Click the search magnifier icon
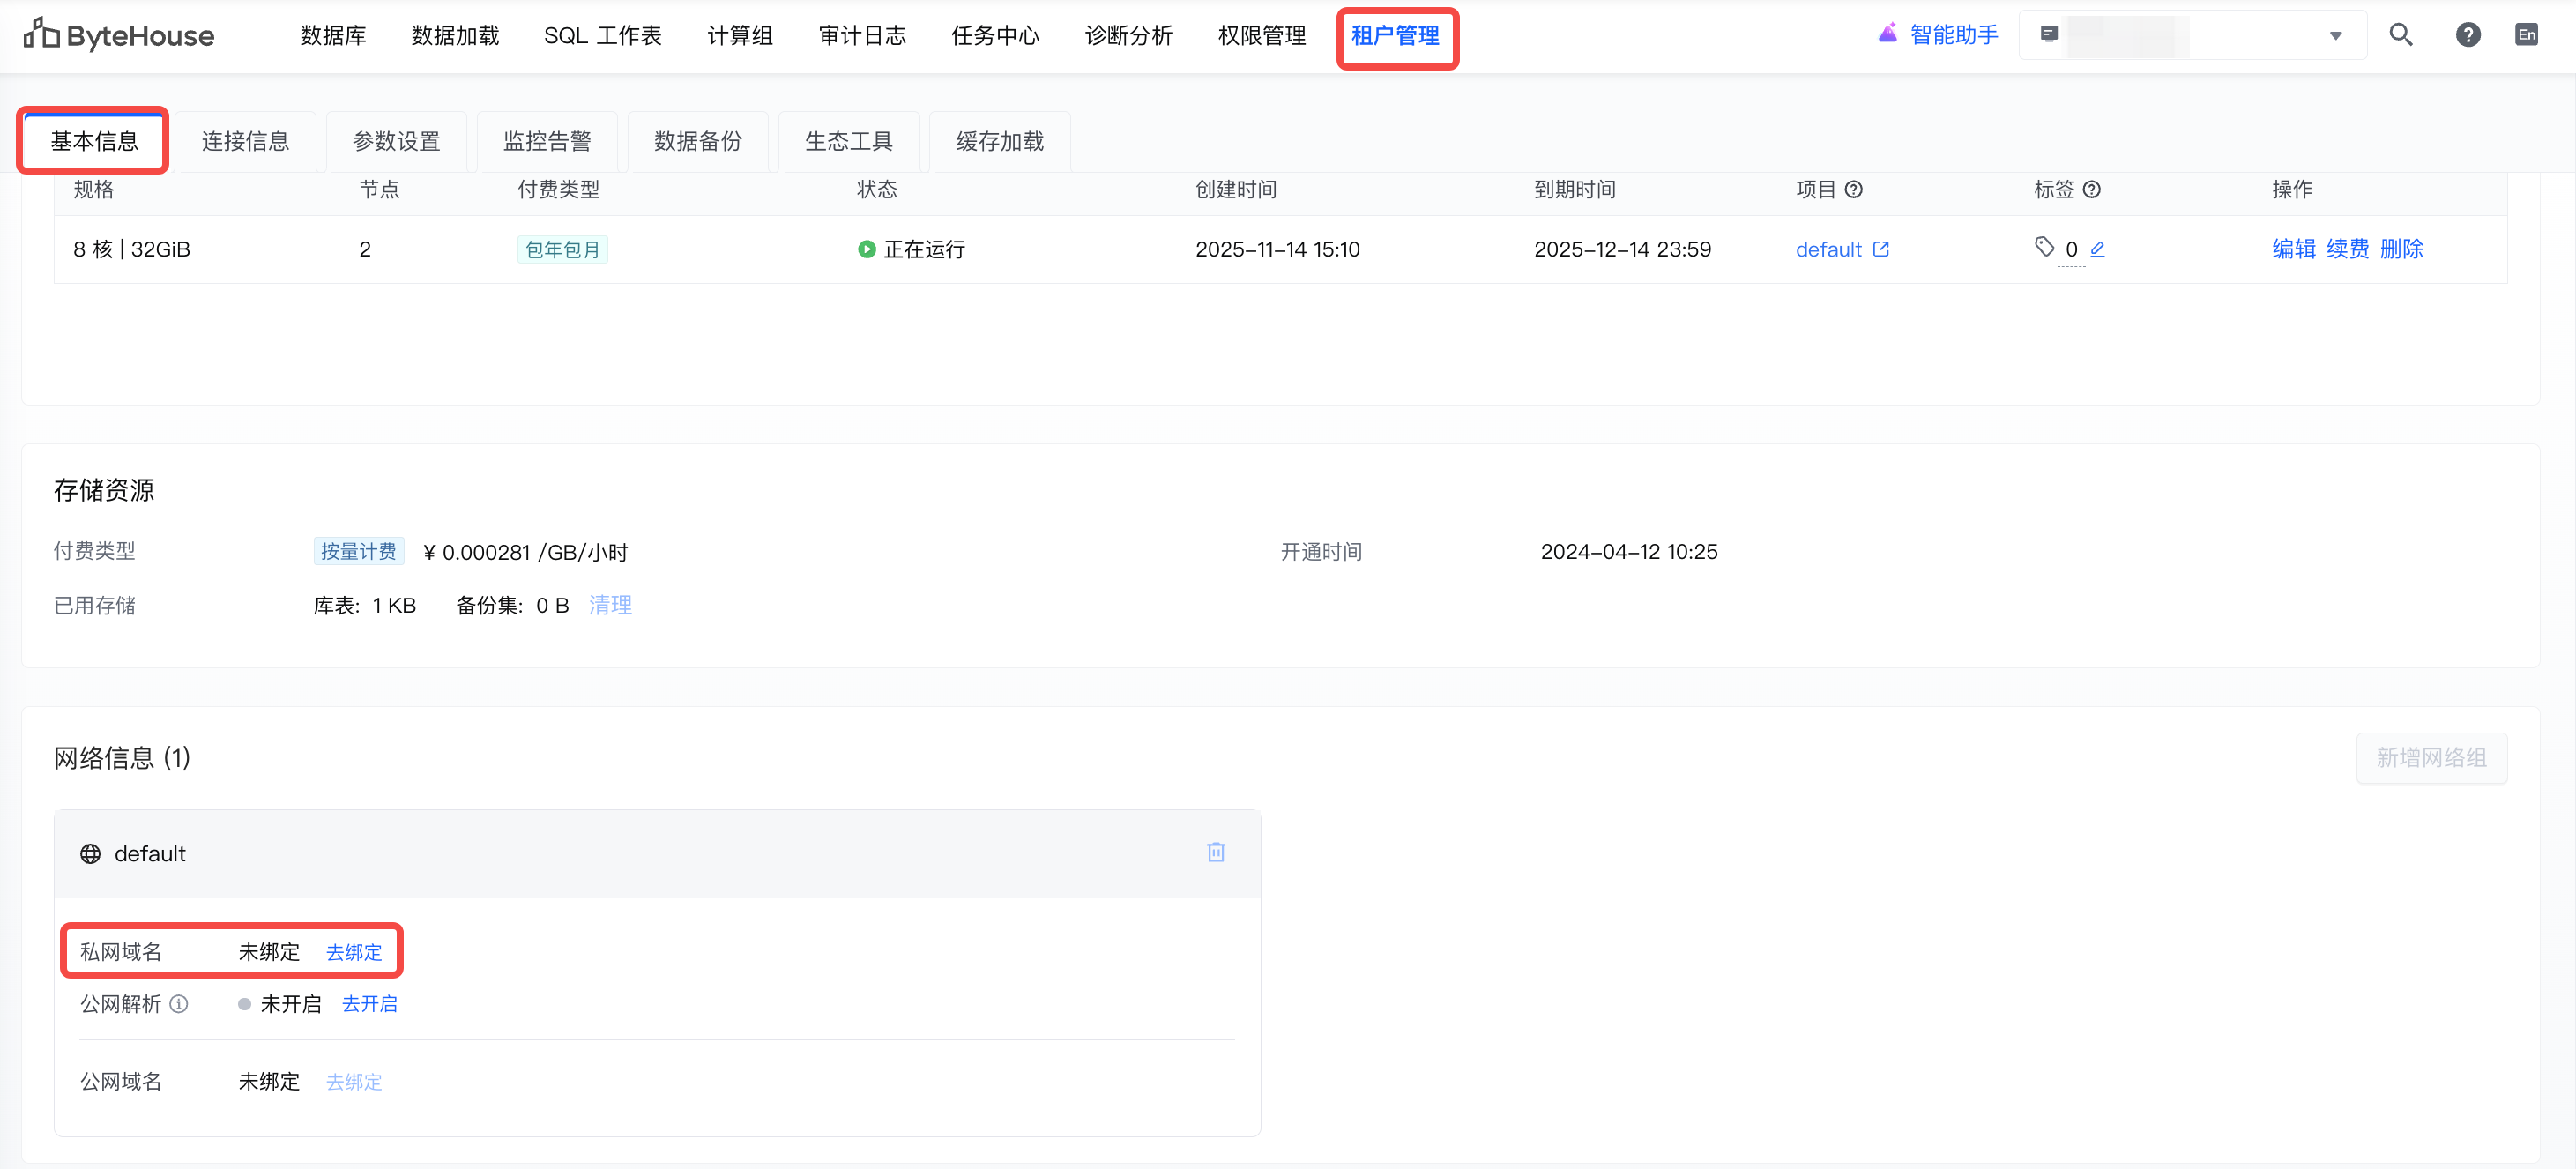2576x1169 pixels. tap(2400, 35)
